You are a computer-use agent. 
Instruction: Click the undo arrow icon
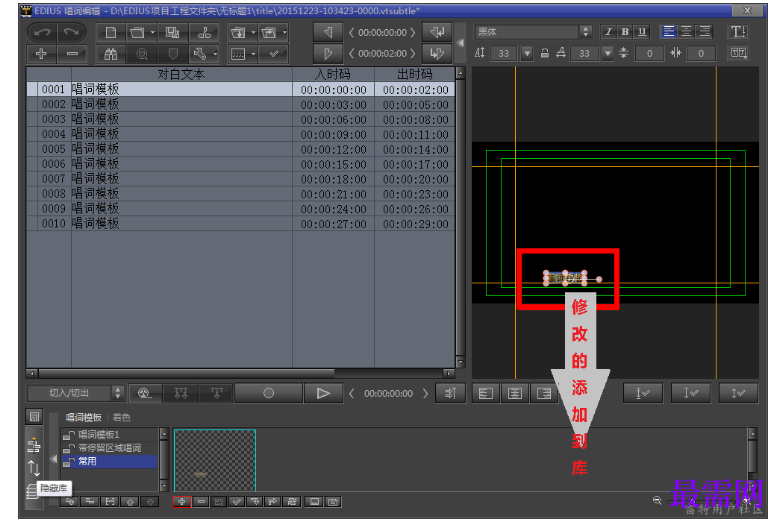point(42,32)
